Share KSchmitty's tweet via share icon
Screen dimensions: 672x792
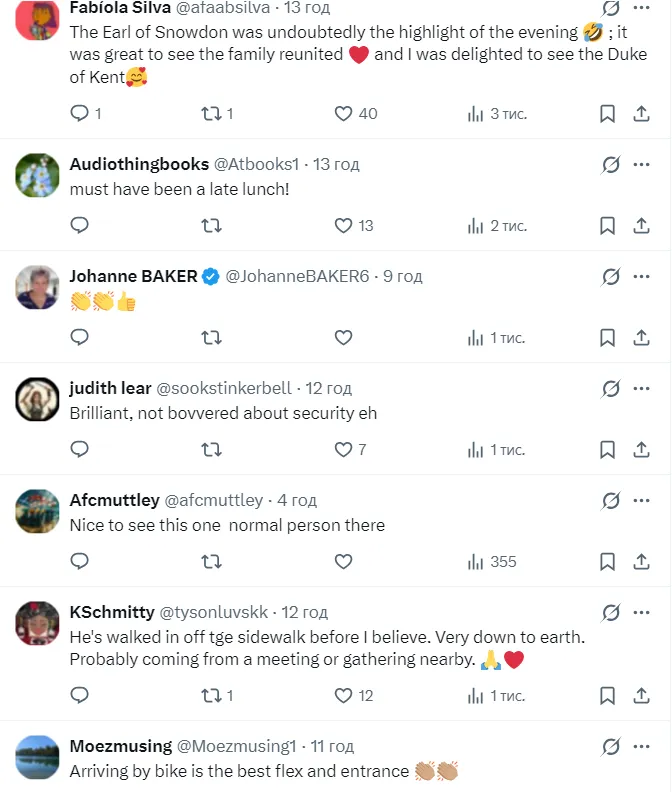tap(641, 695)
